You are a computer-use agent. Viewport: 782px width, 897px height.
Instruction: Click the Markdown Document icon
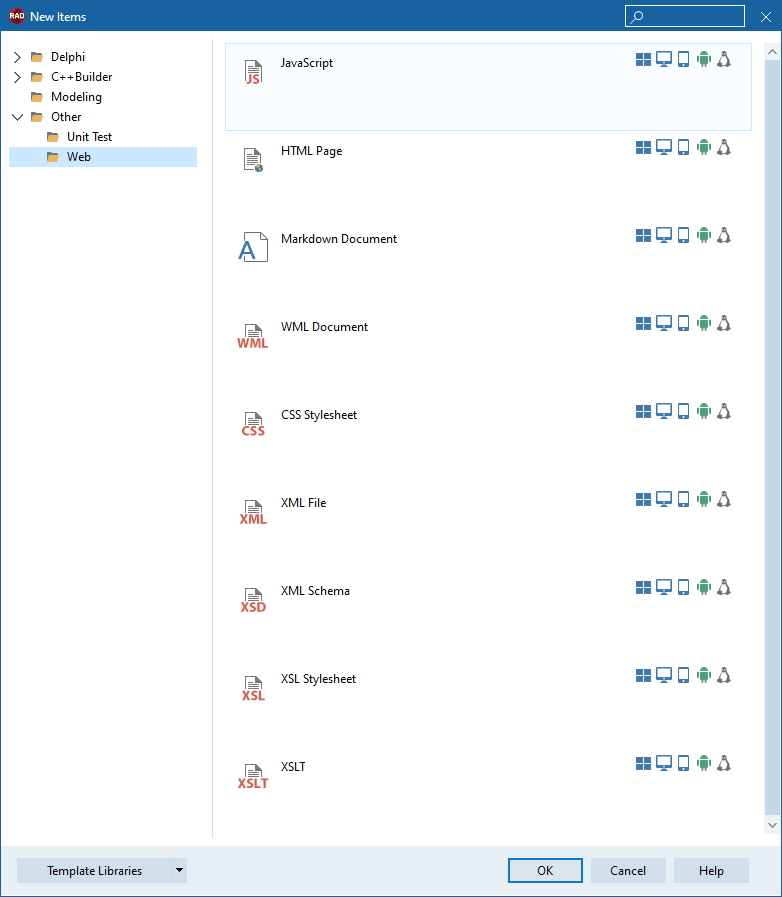coord(253,247)
